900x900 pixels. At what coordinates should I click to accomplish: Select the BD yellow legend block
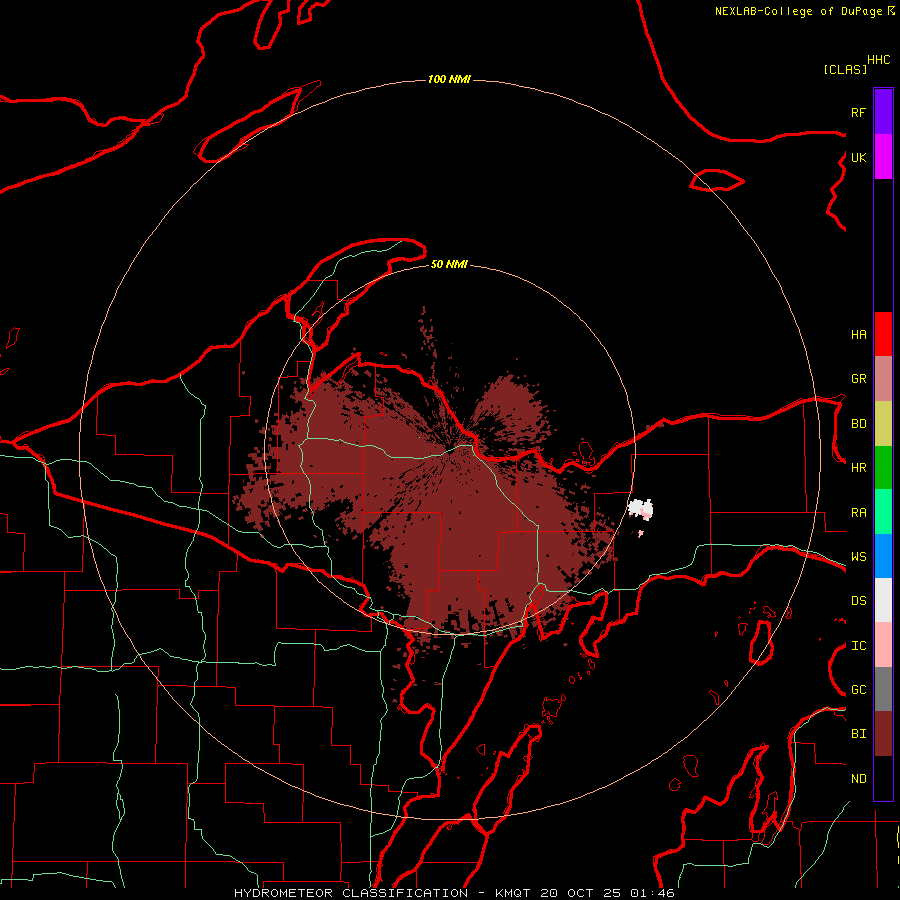point(883,423)
